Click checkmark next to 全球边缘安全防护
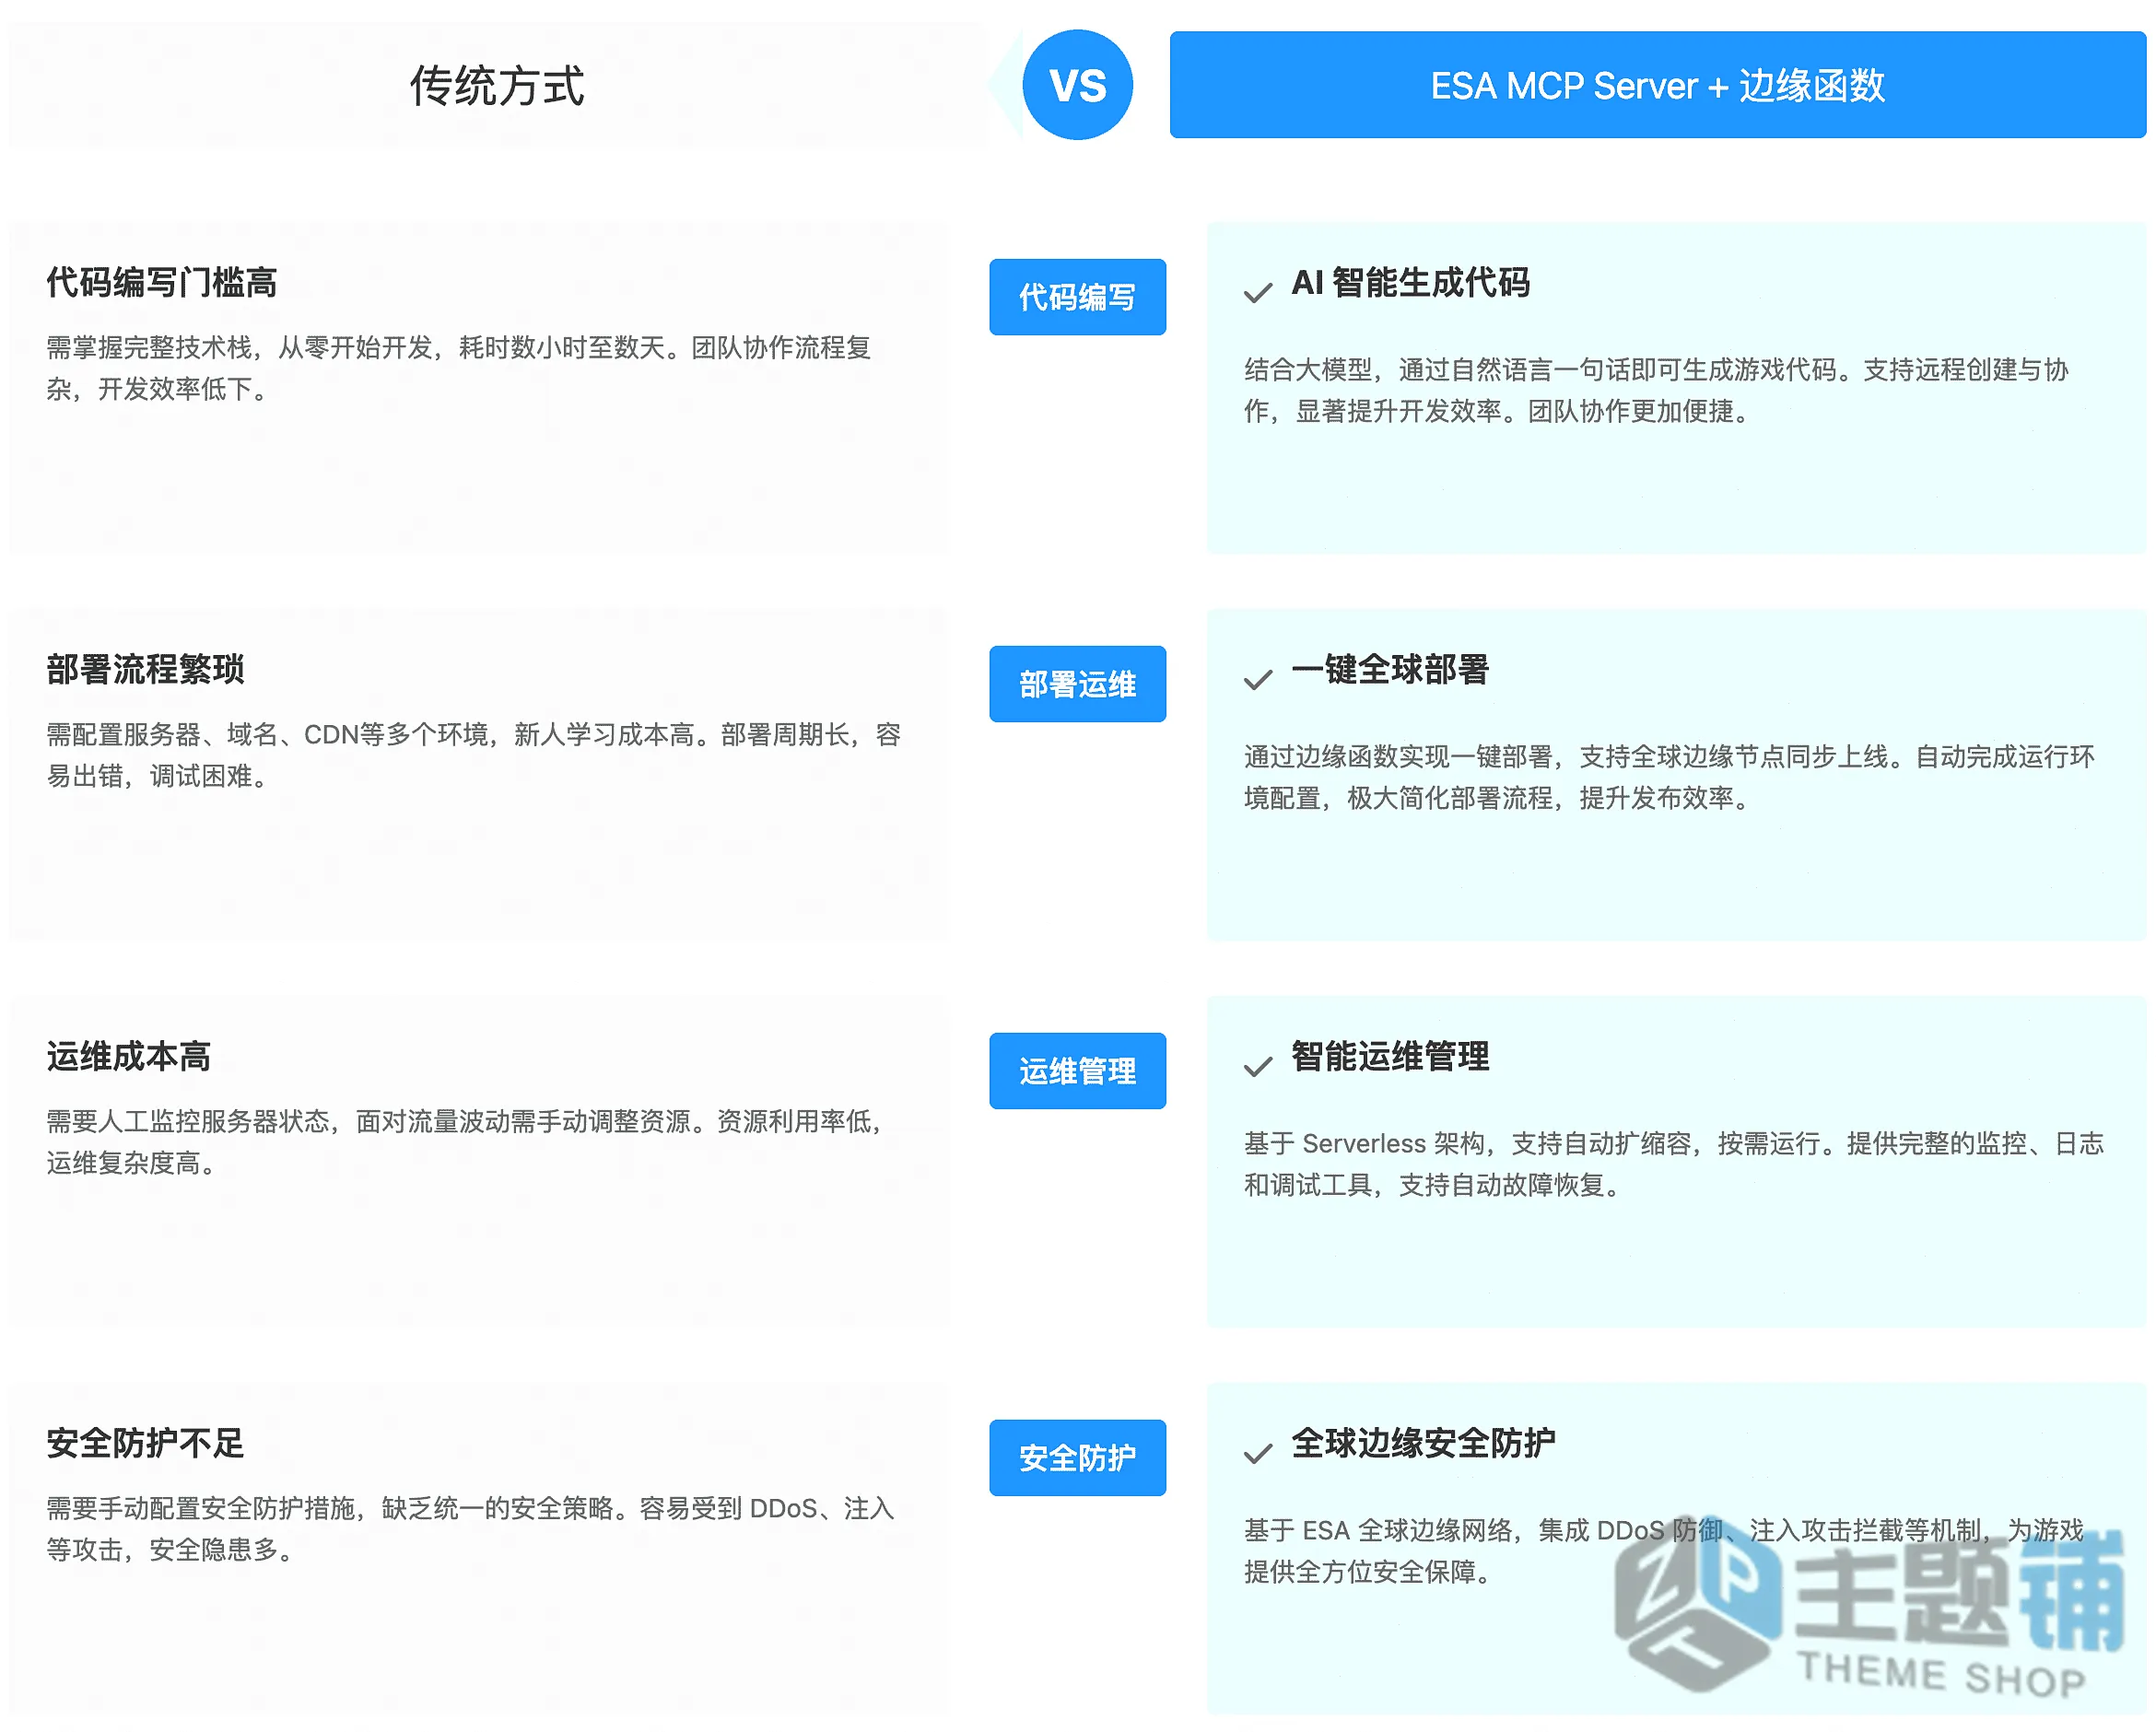 pos(1257,1453)
